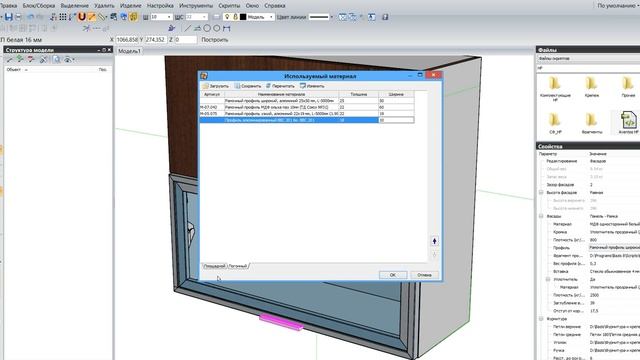Collapse the Высота фасадов property group

coord(542,192)
